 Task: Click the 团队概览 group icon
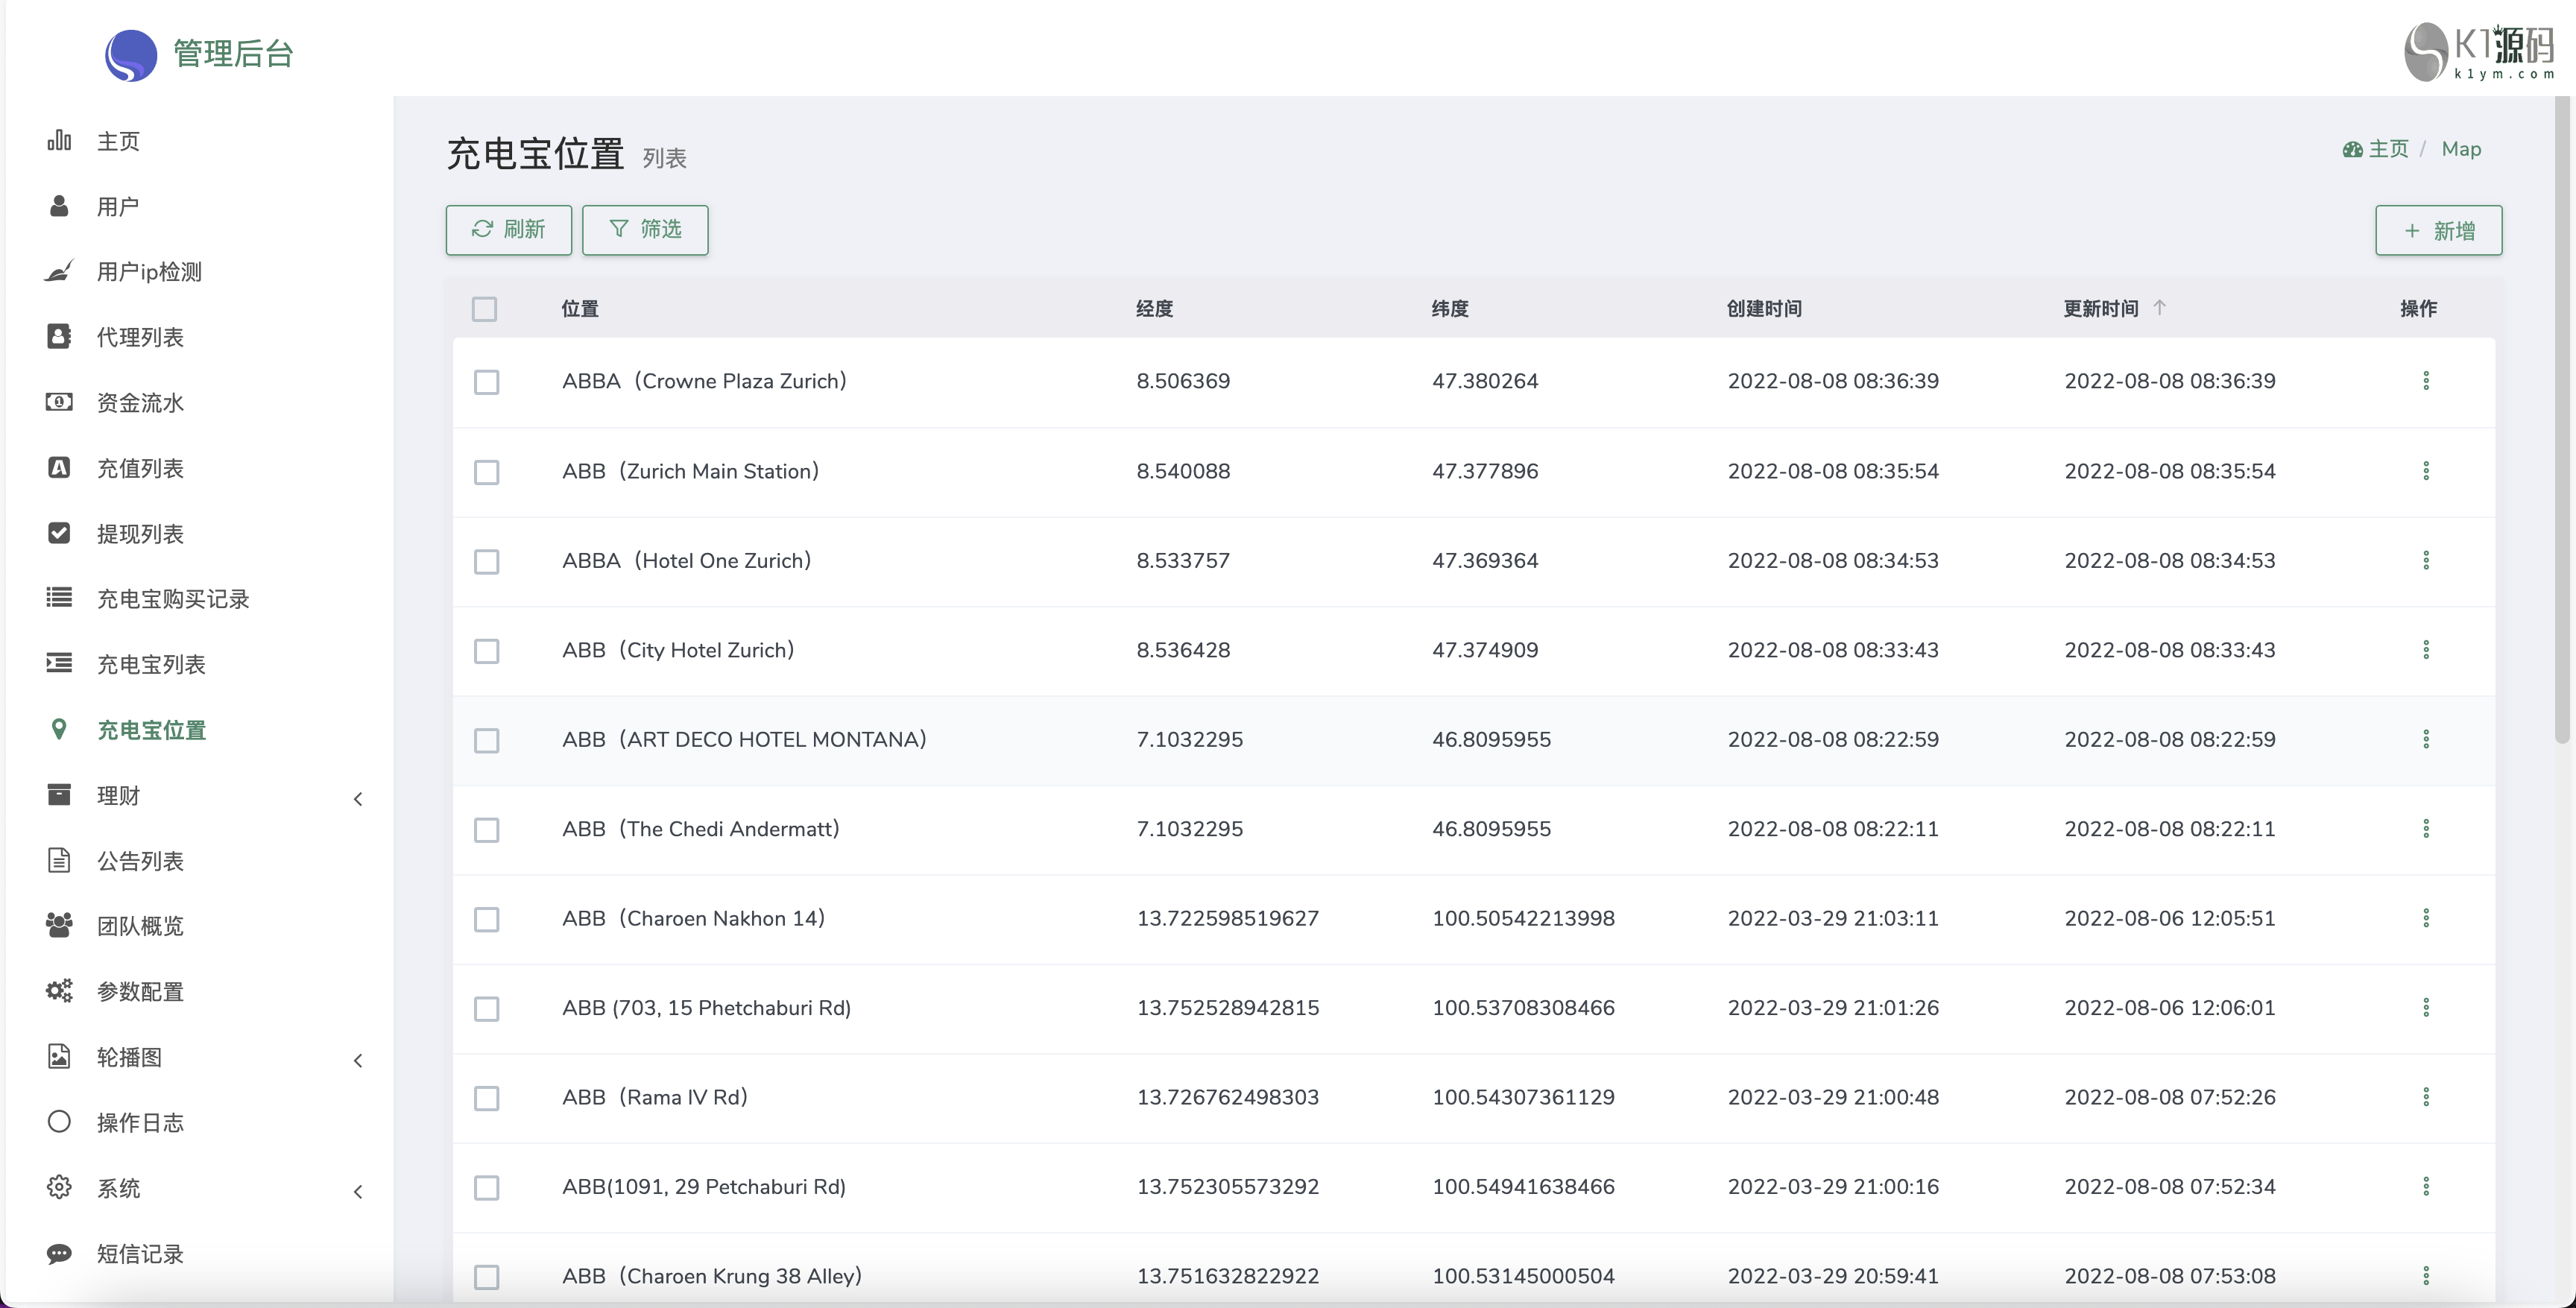59,925
